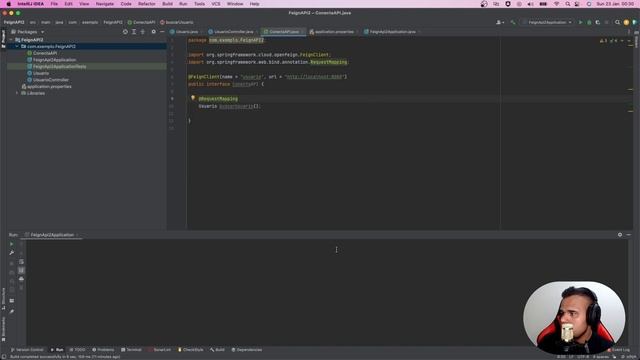The height and width of the screenshot is (360, 640).
Task: Select Usuario class in project tree
Action: (x=41, y=73)
